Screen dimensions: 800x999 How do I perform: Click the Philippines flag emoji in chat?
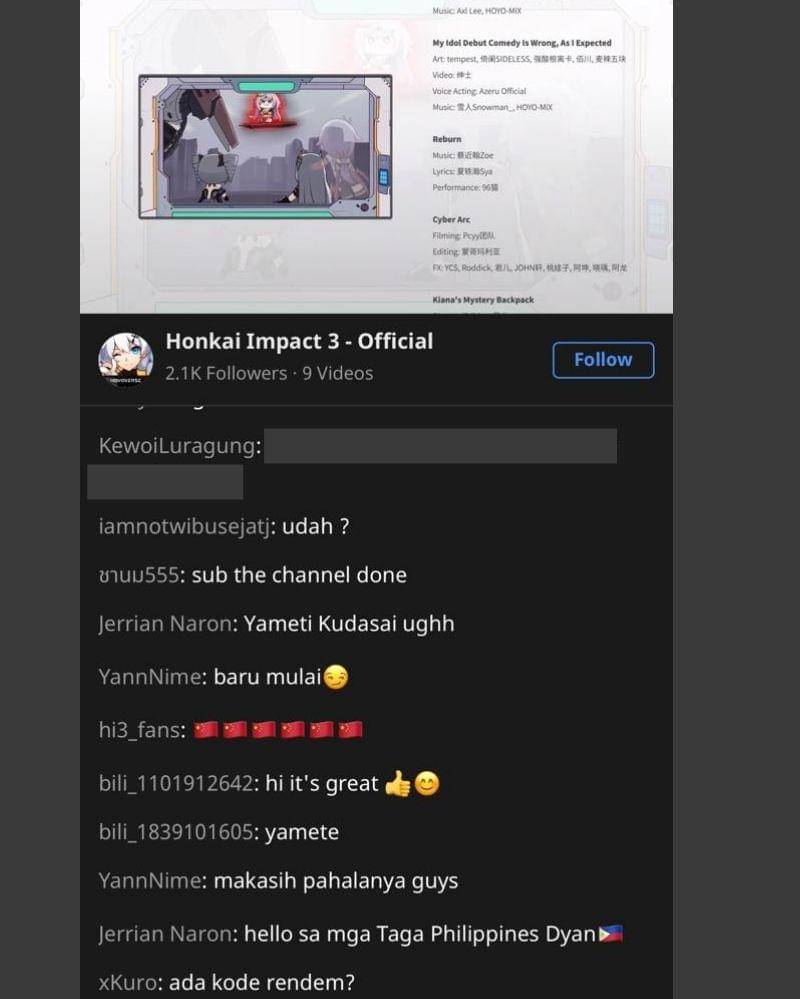[611, 934]
